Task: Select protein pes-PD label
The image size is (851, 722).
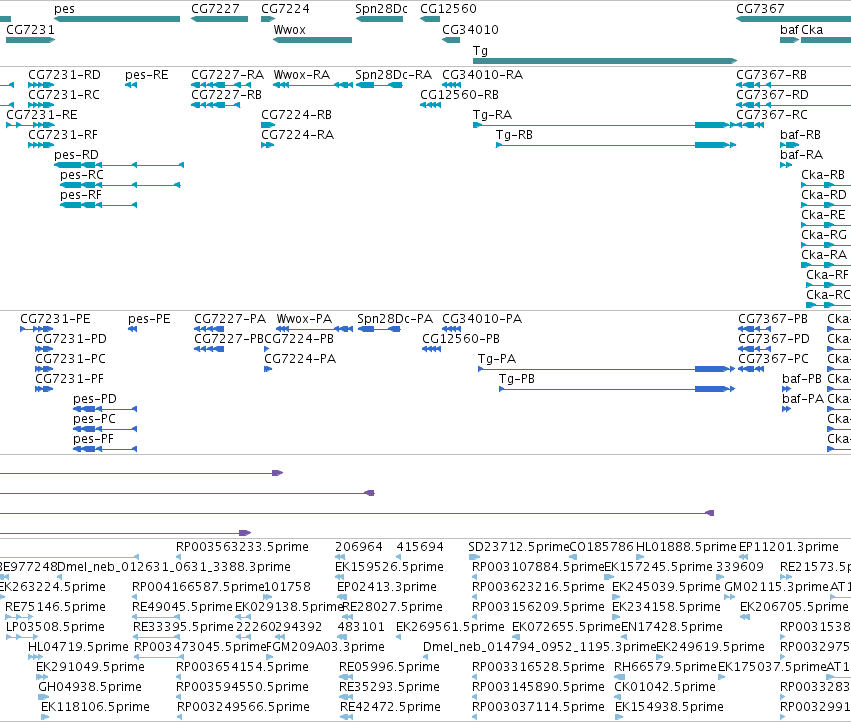Action: [95, 399]
